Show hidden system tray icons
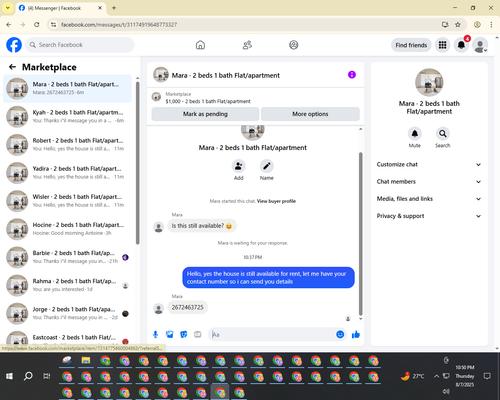The height and width of the screenshot is (400, 500). click(x=436, y=376)
